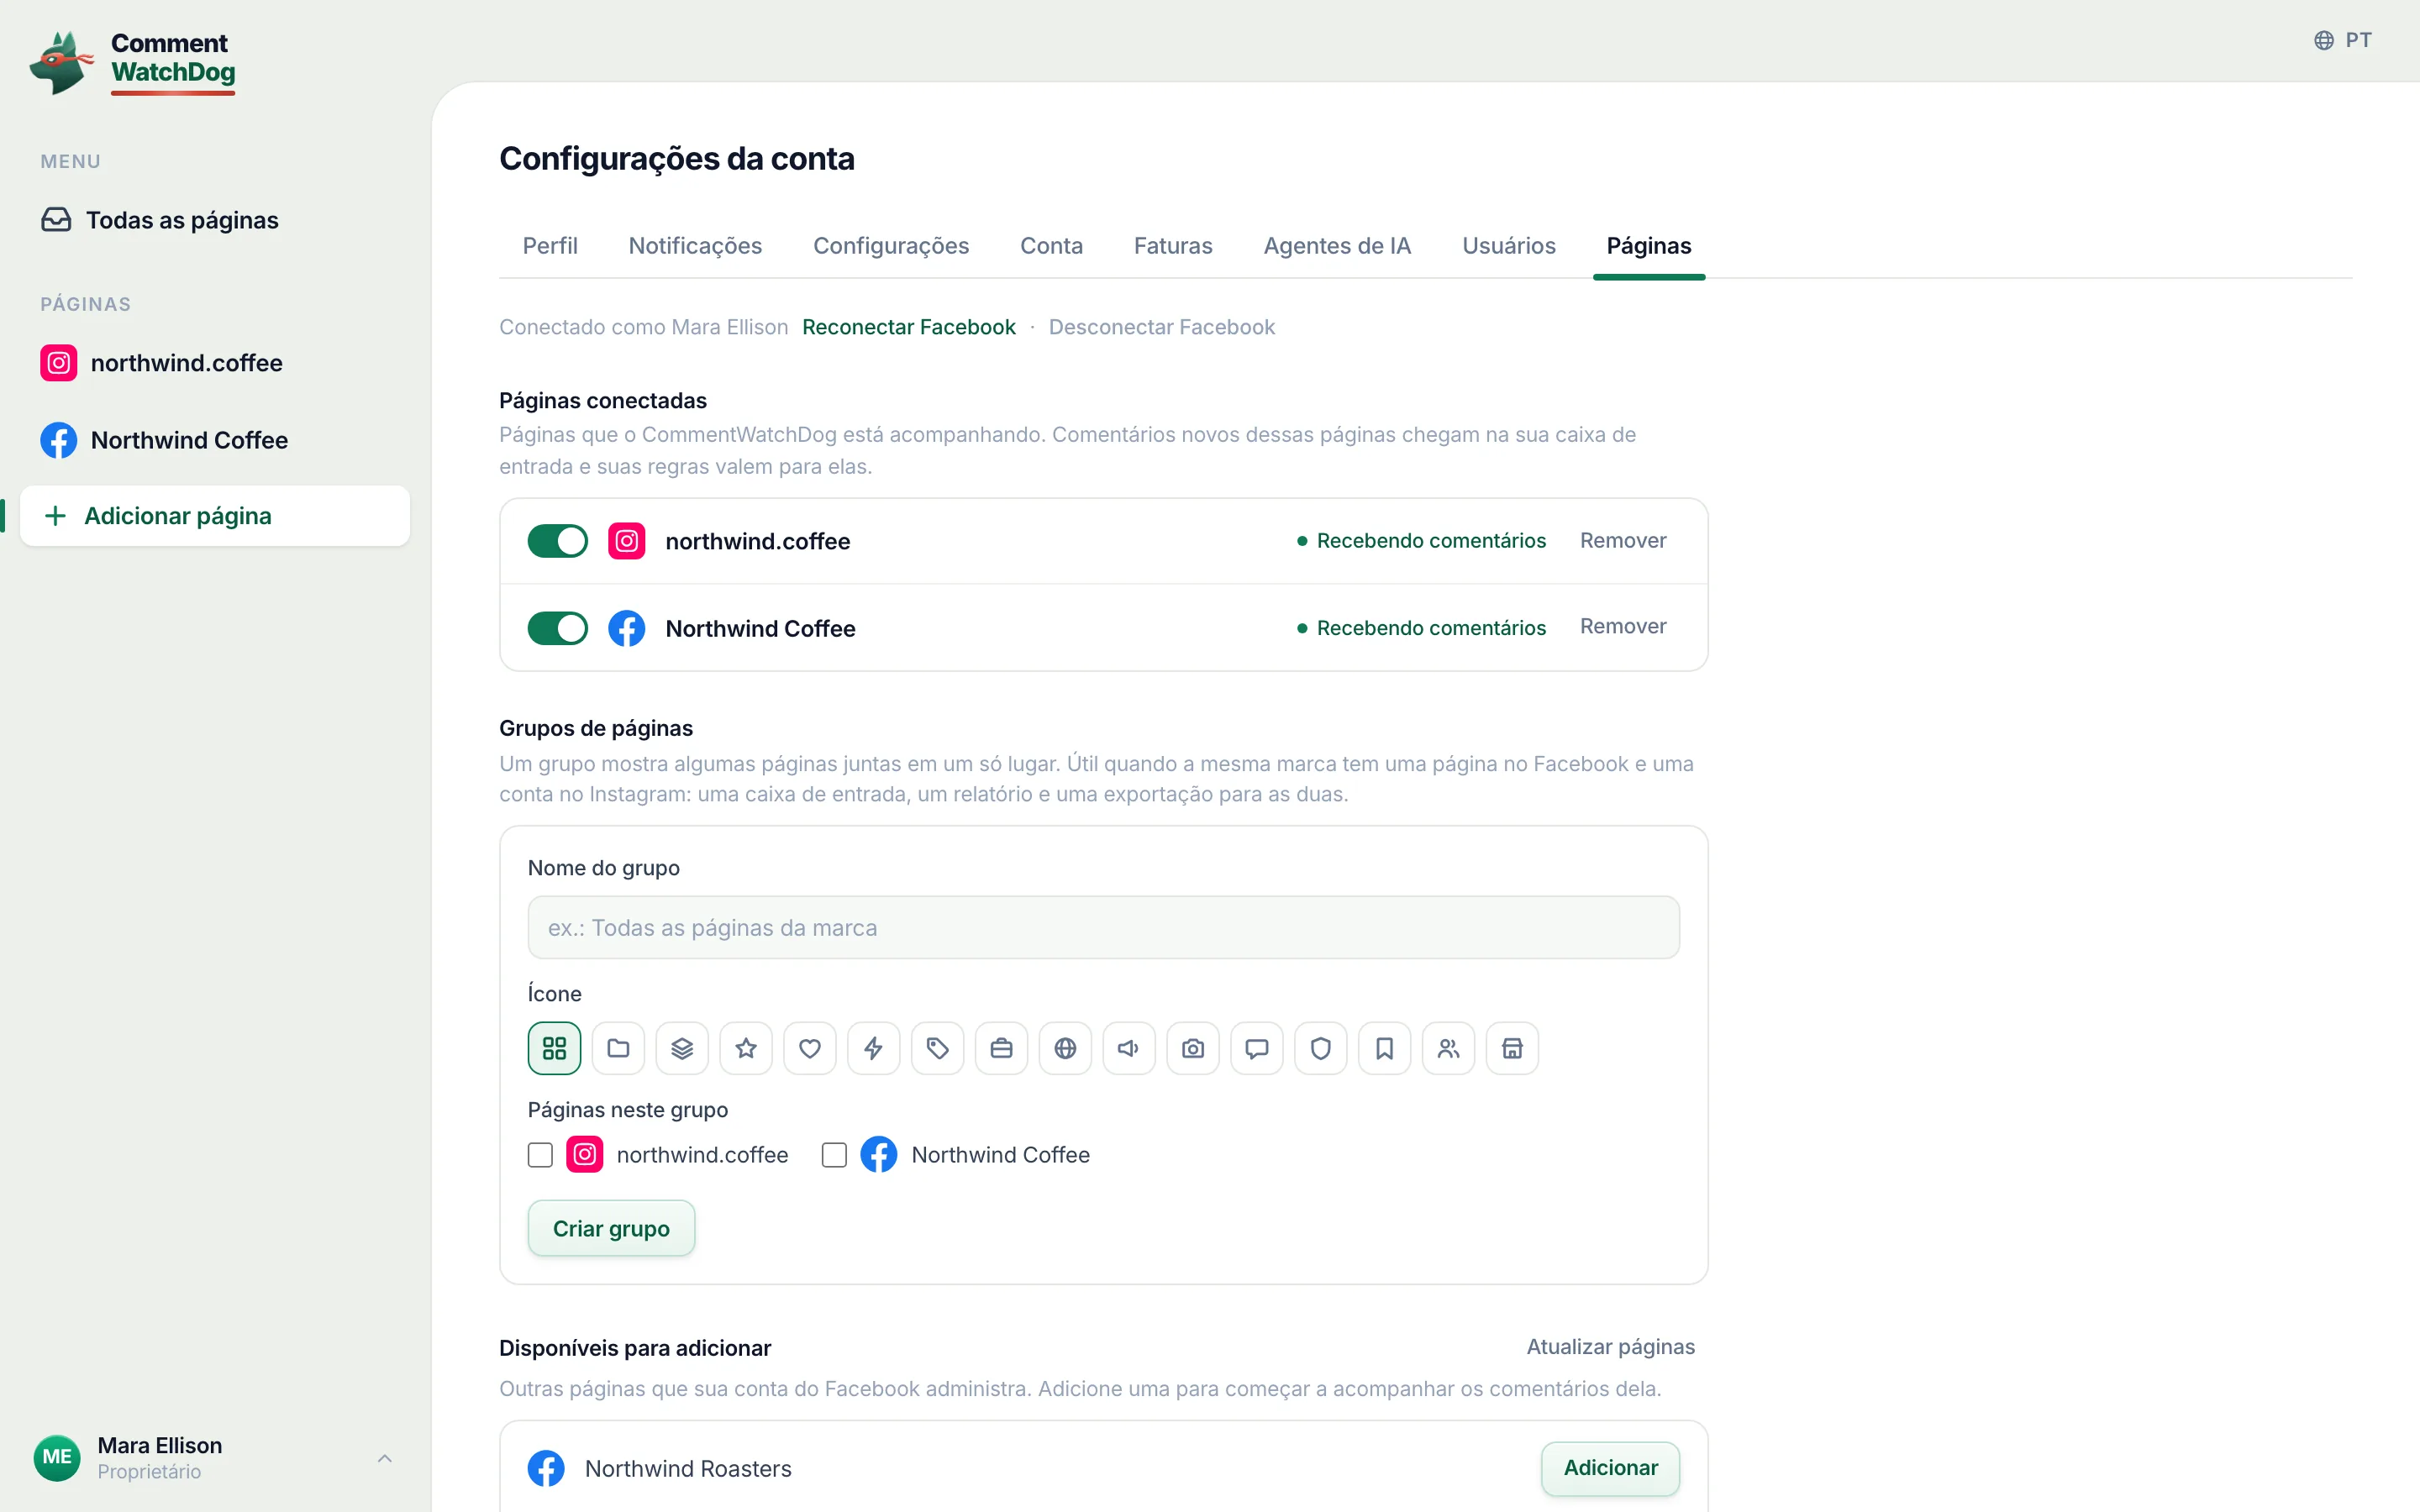Screen dimensions: 2420x1512
Task: Remove the Northwind Coffee connected page
Action: [x=1623, y=626]
